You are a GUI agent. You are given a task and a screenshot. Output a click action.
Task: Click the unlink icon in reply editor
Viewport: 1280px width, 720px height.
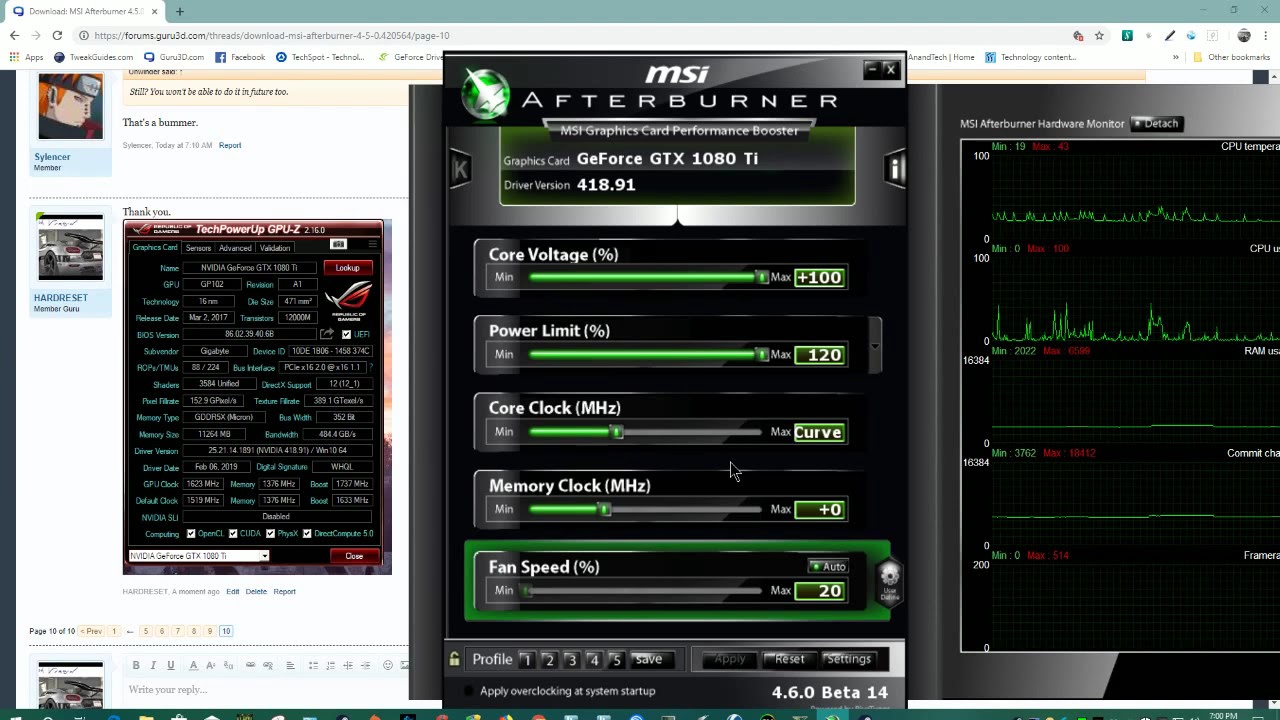269,665
